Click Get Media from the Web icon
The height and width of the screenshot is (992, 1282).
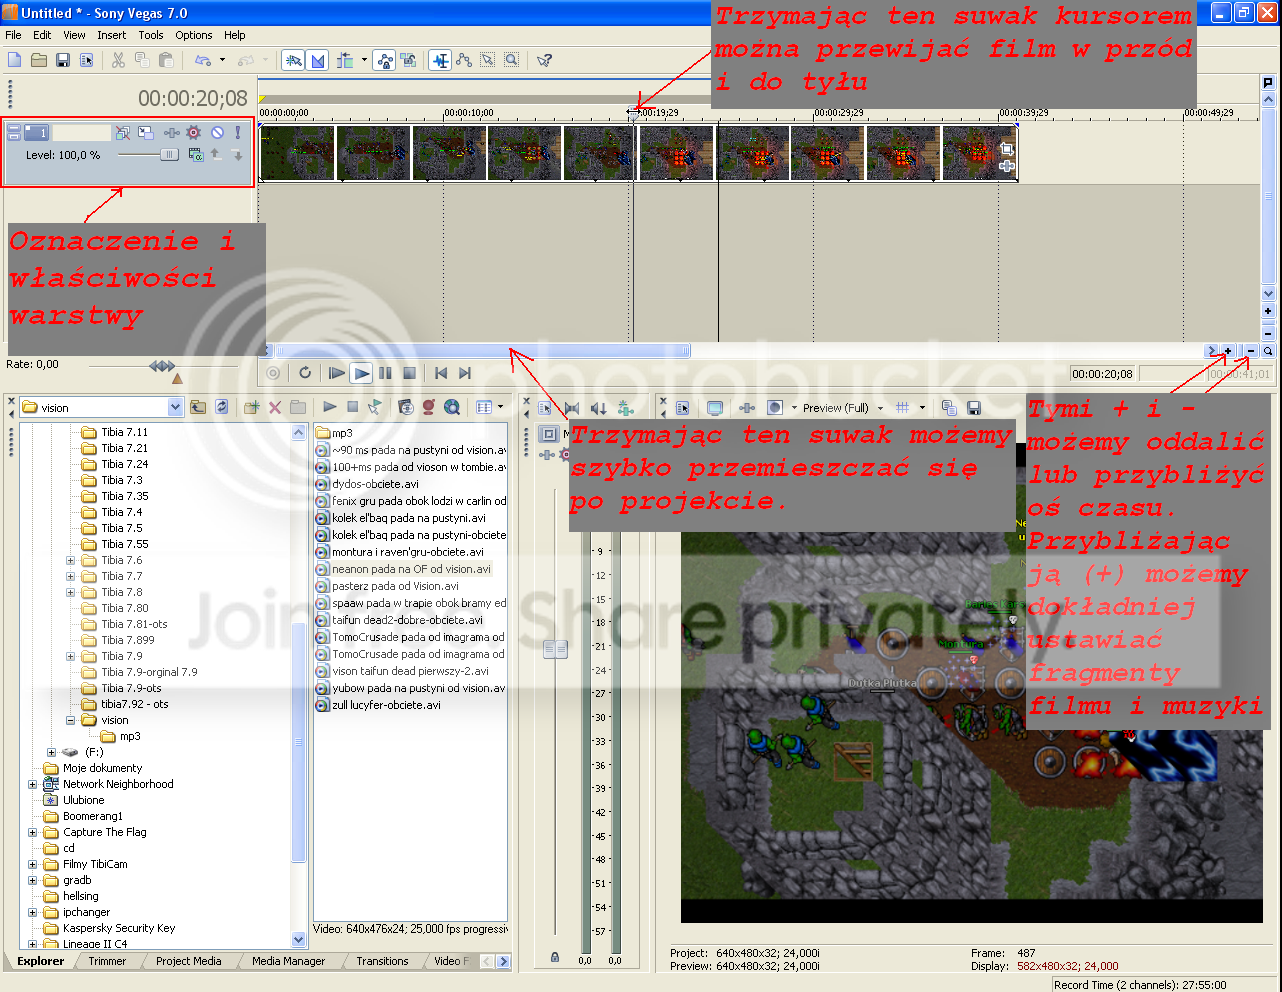[x=452, y=407]
